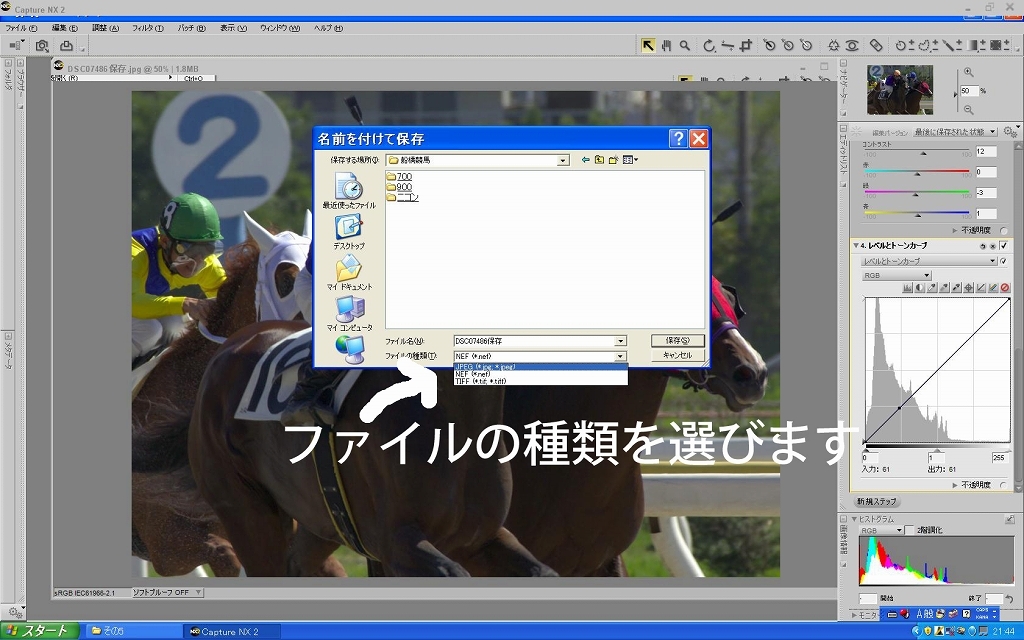Select the direct select arrow tool

click(x=647, y=45)
